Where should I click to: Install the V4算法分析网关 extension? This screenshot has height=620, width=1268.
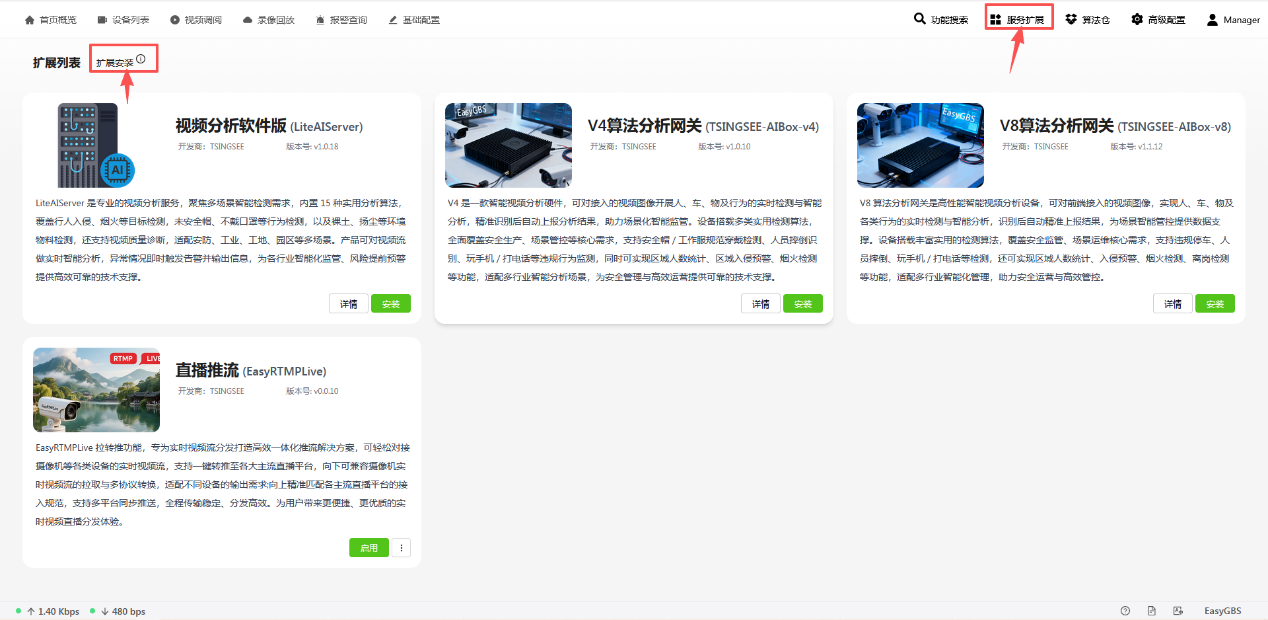tap(803, 304)
